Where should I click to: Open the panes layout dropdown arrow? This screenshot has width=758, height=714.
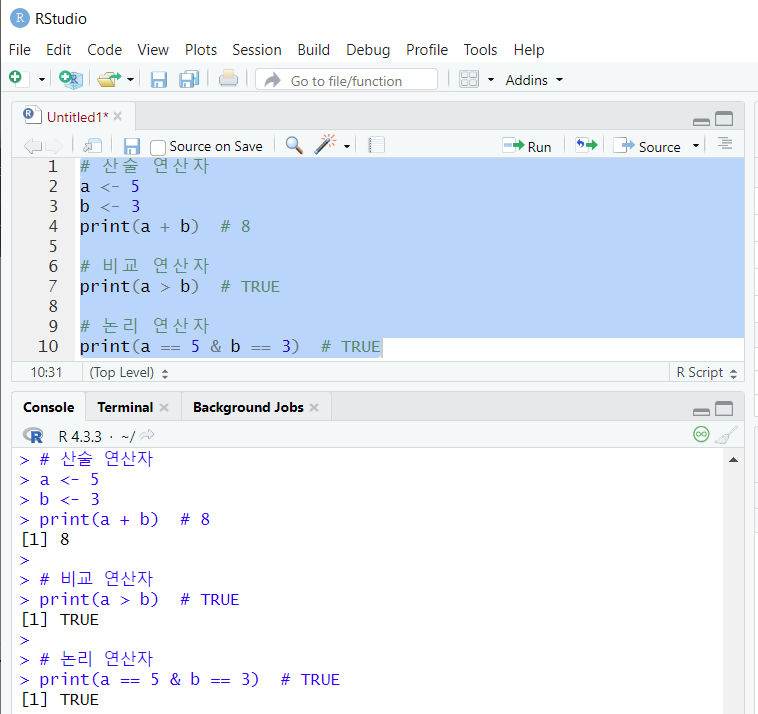[491, 79]
